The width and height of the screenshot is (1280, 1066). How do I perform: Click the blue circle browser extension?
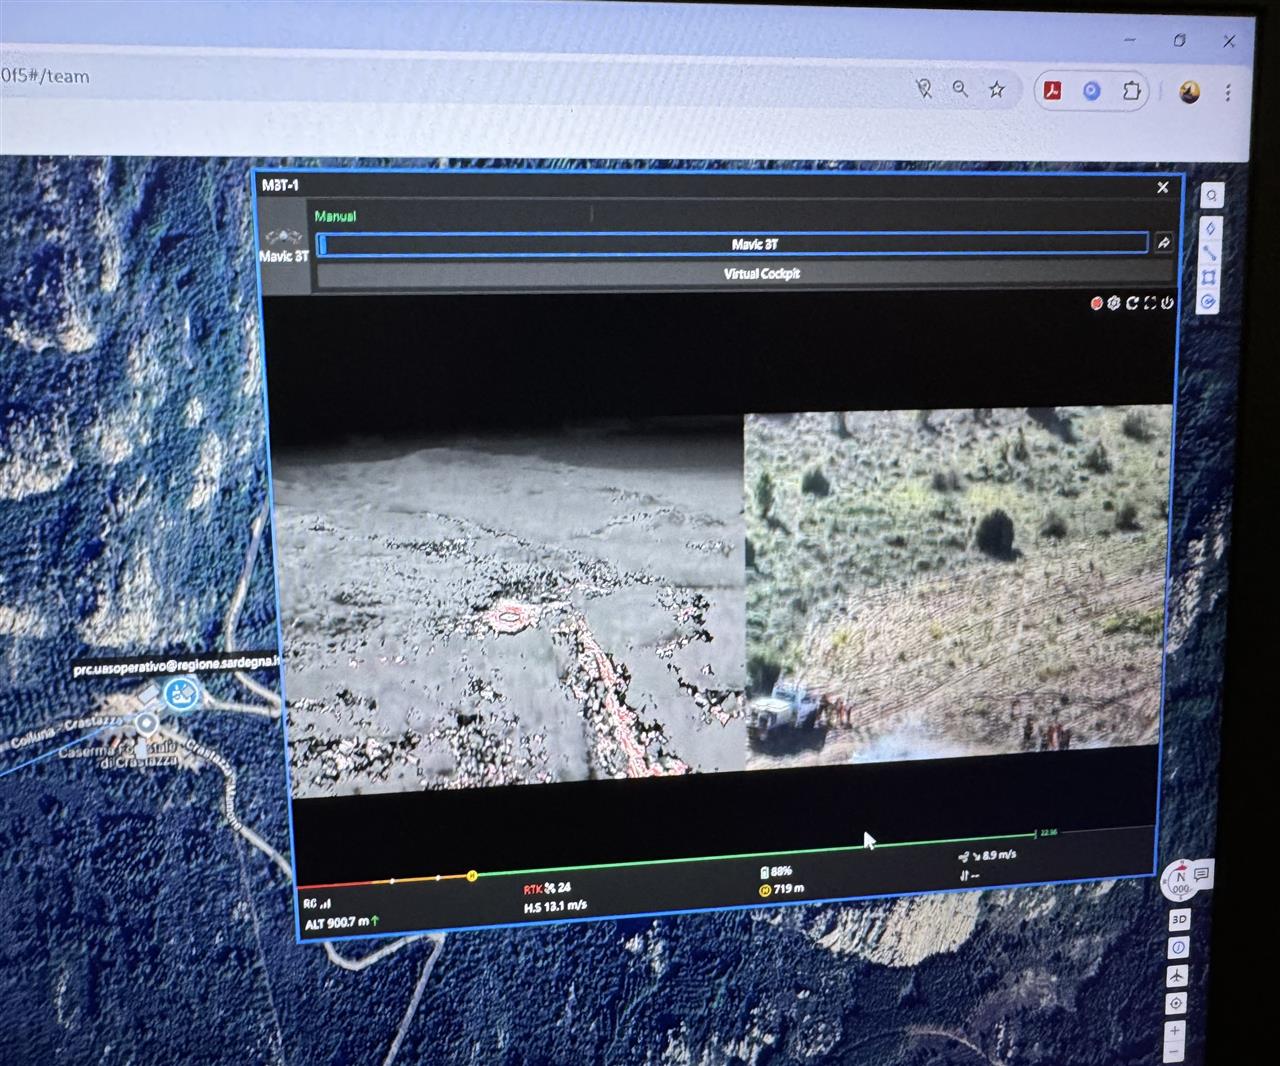pyautogui.click(x=1091, y=91)
